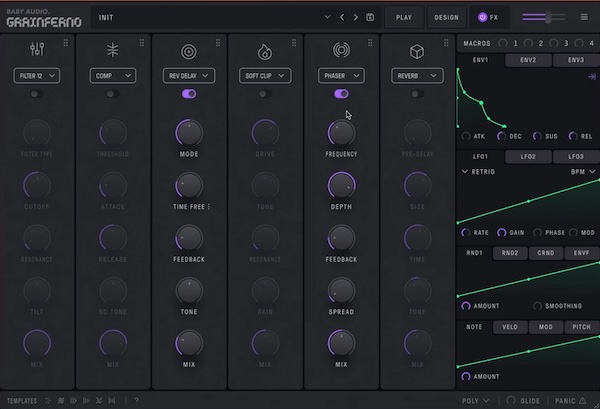Image resolution: width=600 pixels, height=409 pixels.
Task: Switch to the ENV3 tab
Action: (x=576, y=60)
